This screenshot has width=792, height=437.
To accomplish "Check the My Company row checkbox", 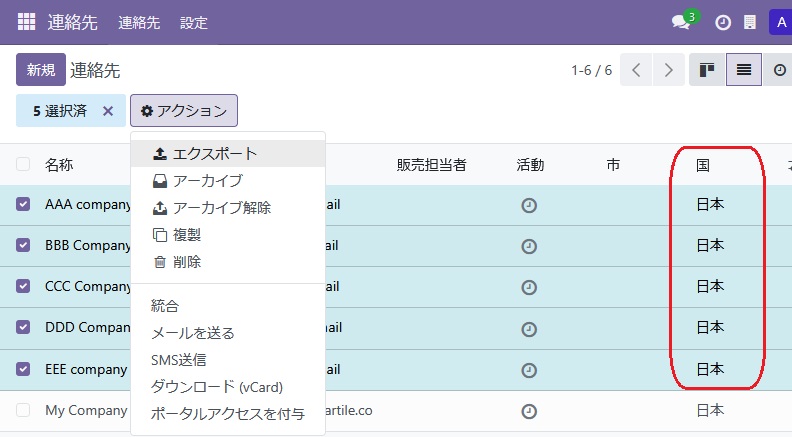I will (x=23, y=410).
